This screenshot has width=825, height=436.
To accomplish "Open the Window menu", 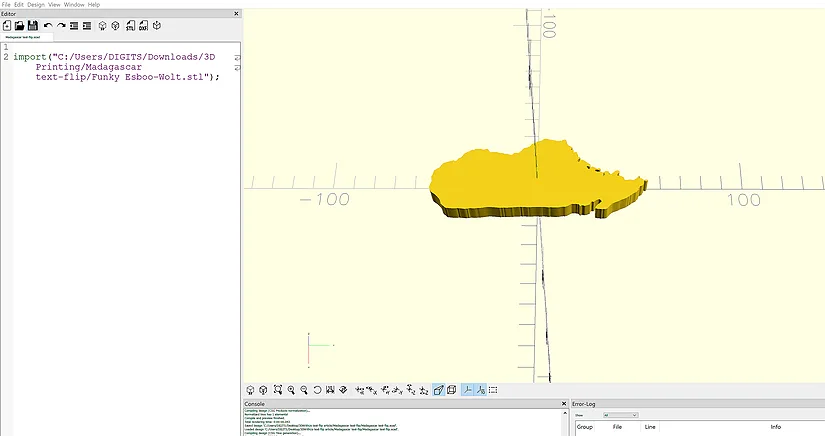I will 74,4.
